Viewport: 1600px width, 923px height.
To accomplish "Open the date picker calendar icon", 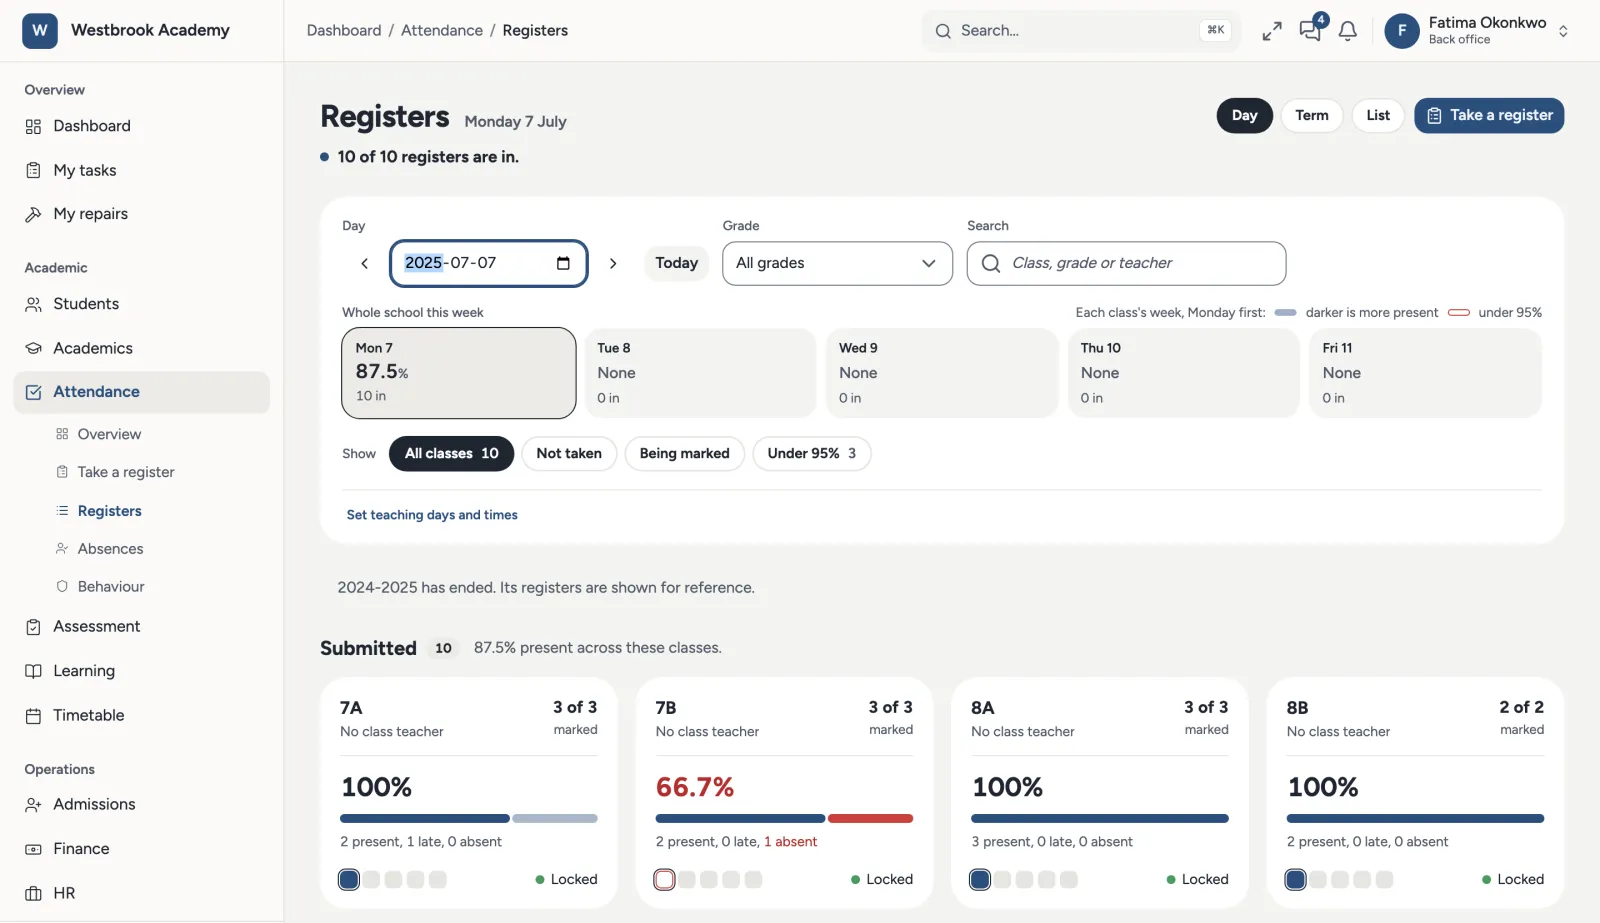I will [x=563, y=263].
